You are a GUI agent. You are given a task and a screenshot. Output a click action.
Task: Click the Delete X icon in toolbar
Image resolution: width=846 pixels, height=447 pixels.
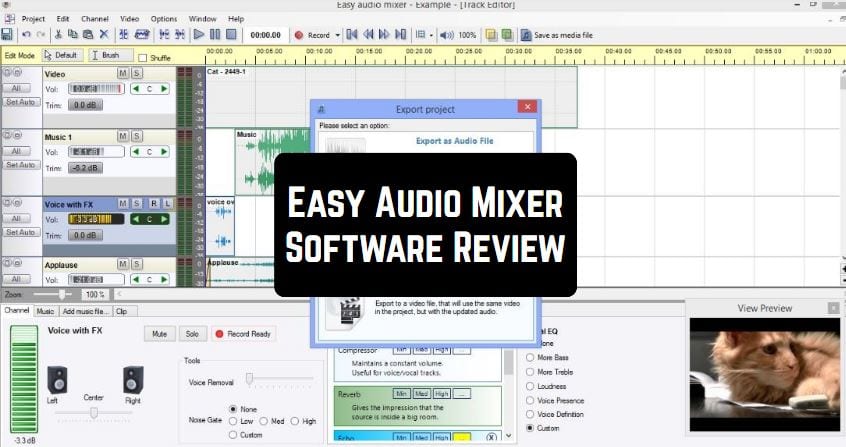[104, 35]
